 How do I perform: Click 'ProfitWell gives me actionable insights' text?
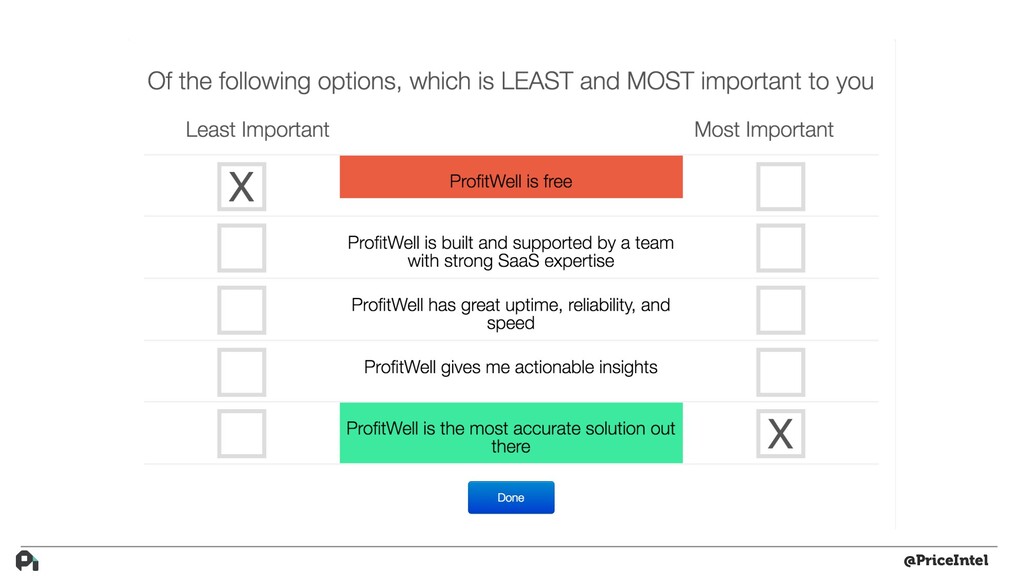[x=511, y=368]
